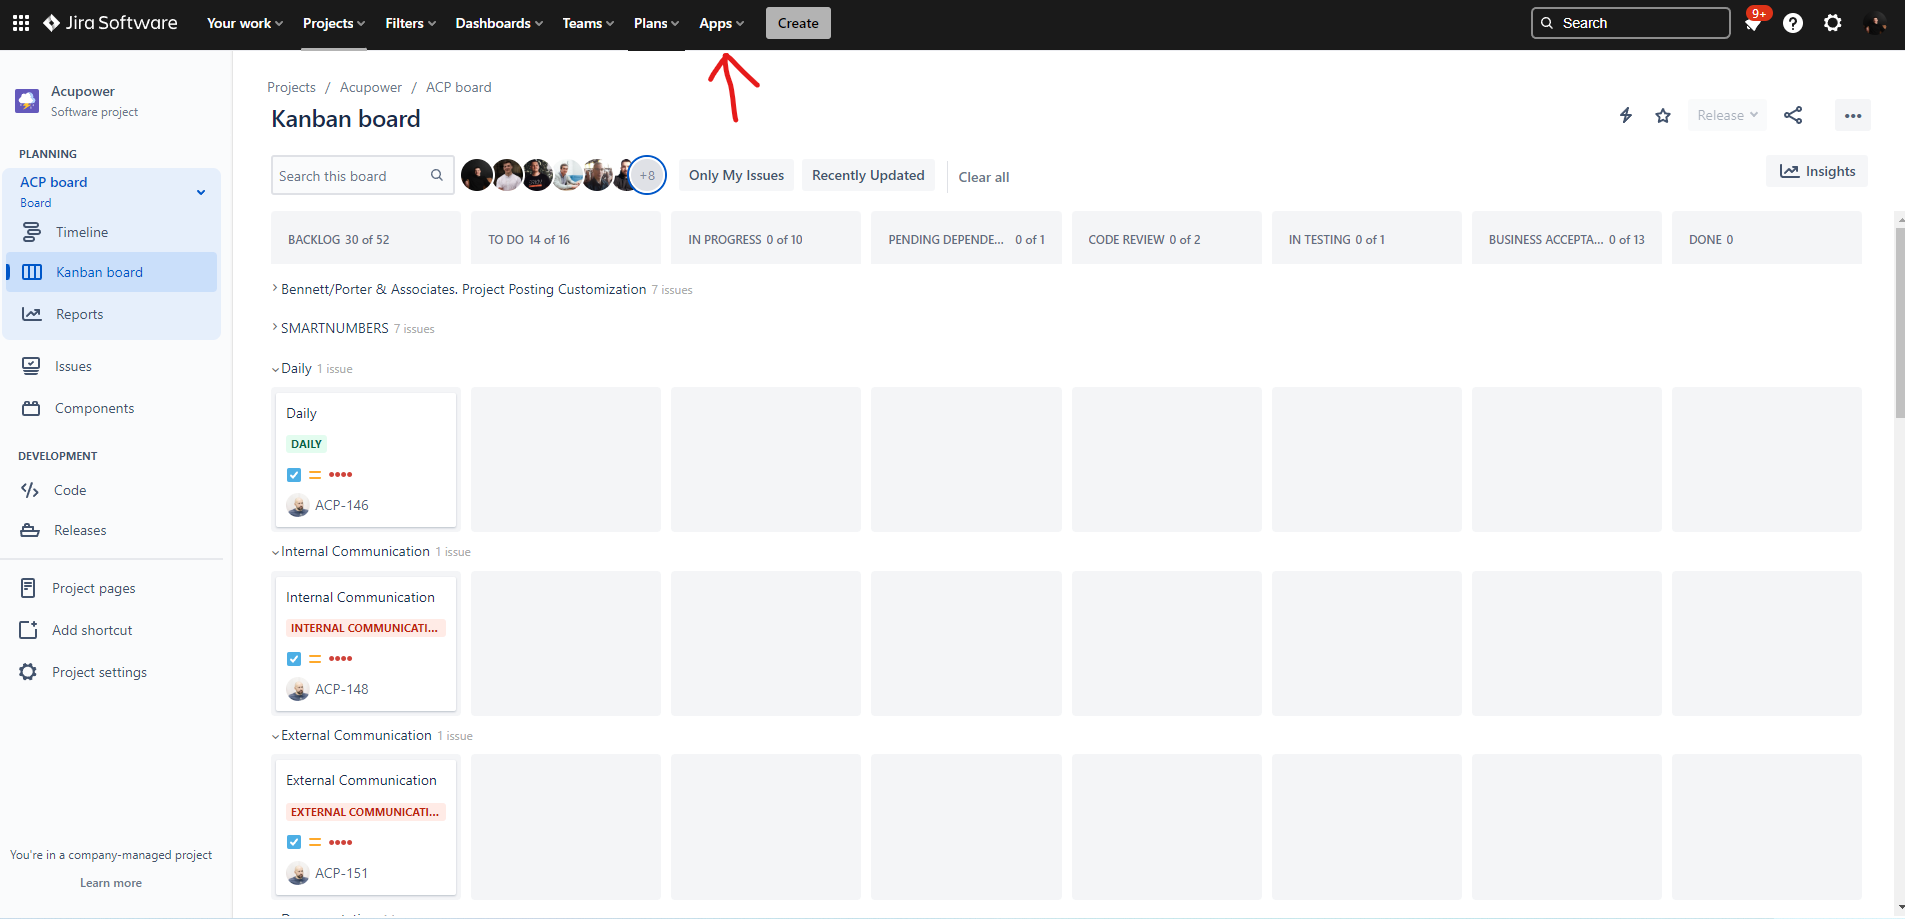The width and height of the screenshot is (1905, 919).
Task: Click the DAILY epic label on ACP-146
Action: click(x=306, y=444)
